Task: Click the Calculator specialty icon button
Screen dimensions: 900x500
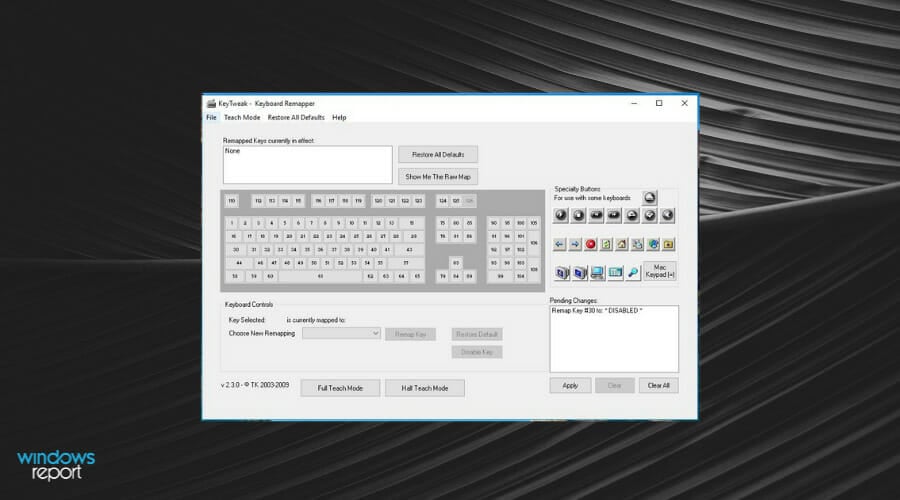Action: [615, 273]
